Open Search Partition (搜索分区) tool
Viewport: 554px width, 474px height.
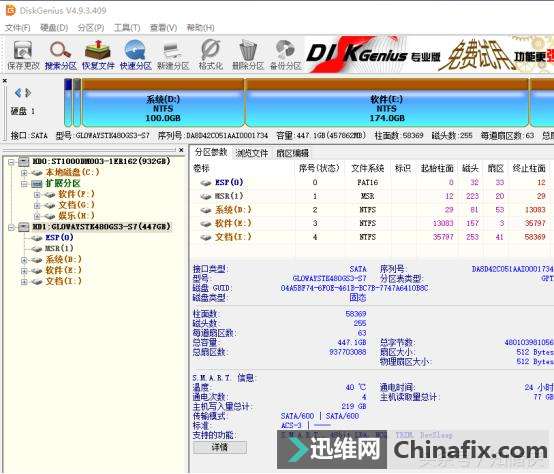pos(61,55)
